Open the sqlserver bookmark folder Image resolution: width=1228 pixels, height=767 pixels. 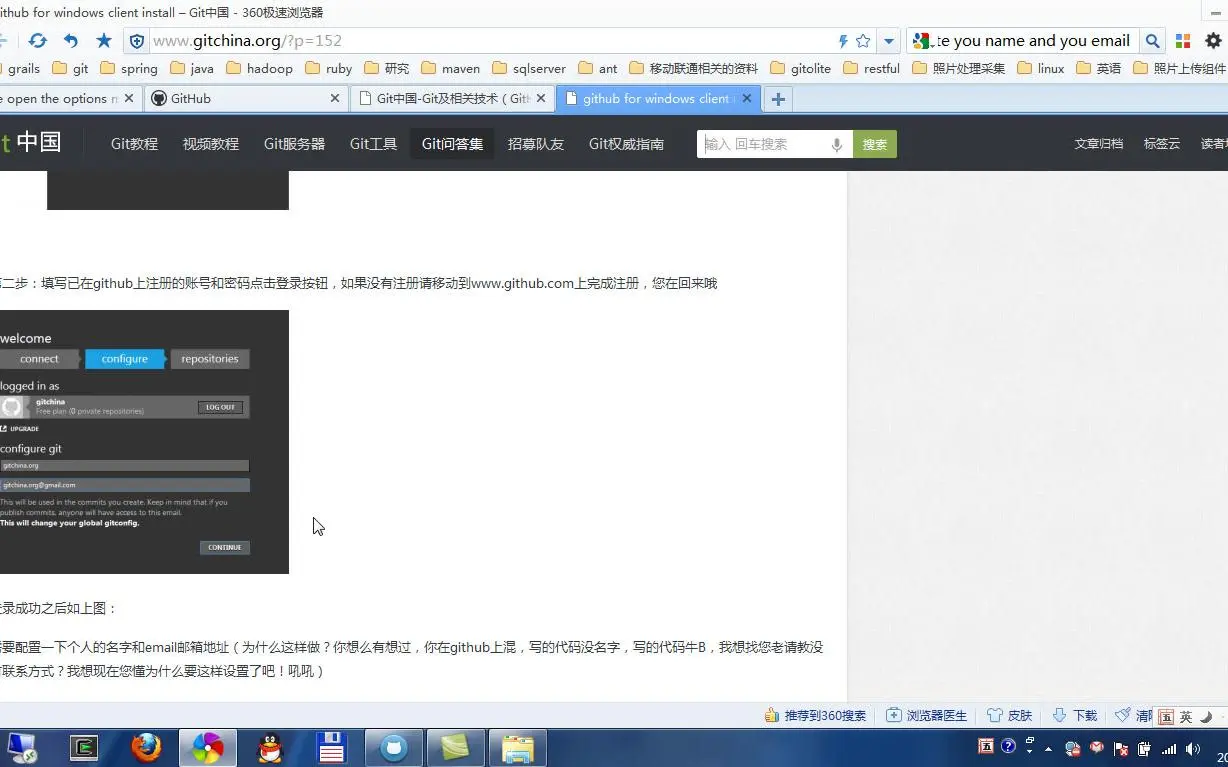point(529,69)
